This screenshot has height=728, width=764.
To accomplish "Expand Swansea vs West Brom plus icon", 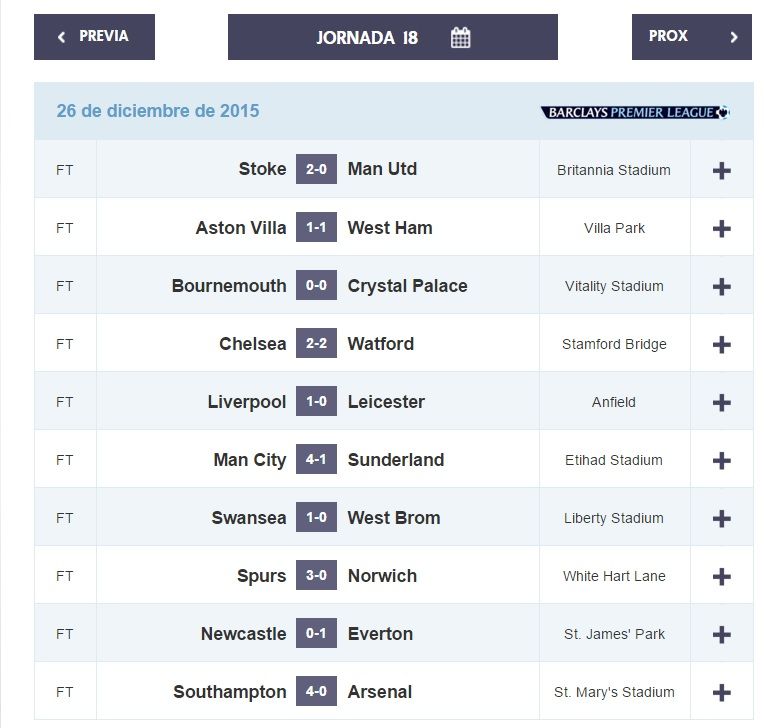I will 721,518.
